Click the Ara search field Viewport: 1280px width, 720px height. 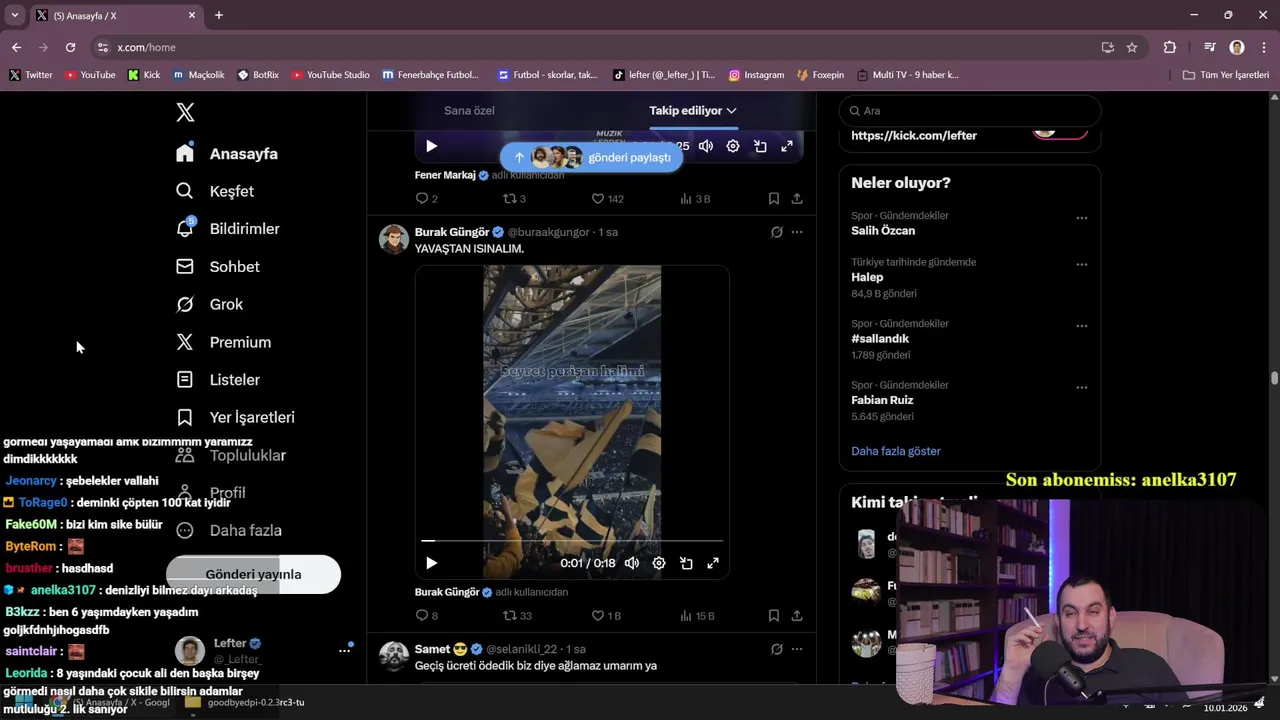pos(970,111)
